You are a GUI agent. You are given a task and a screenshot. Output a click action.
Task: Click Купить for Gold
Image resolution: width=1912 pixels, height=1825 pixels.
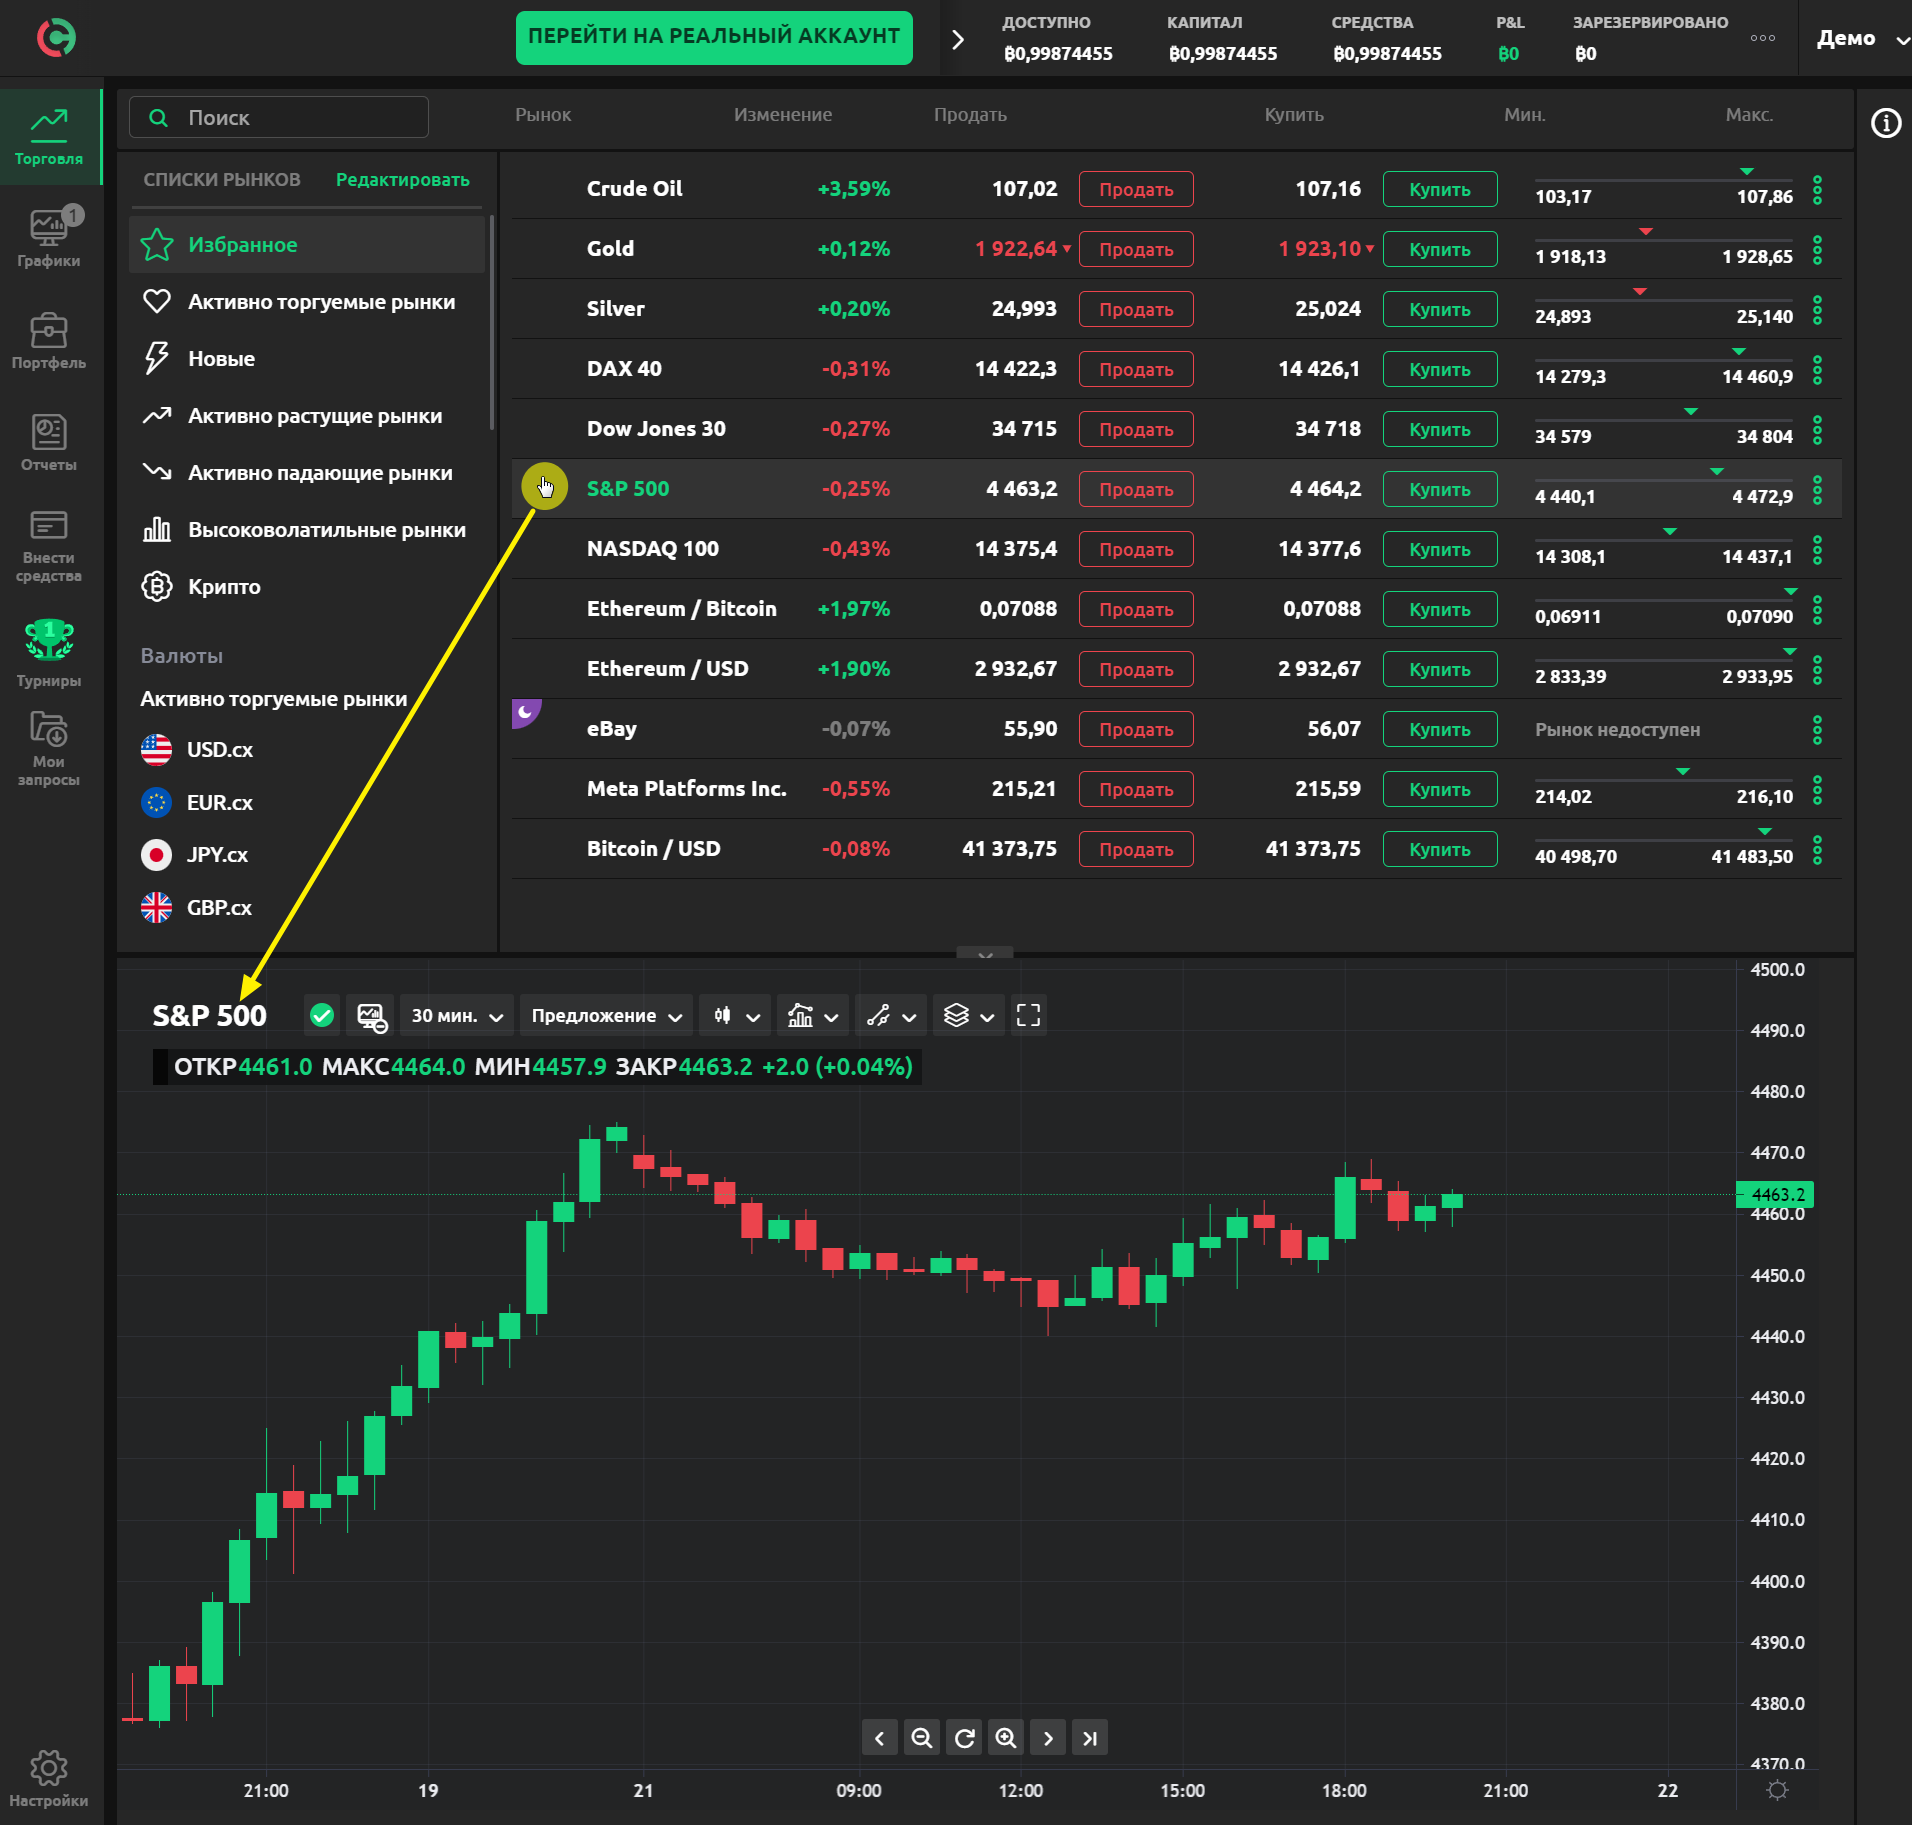tap(1440, 249)
